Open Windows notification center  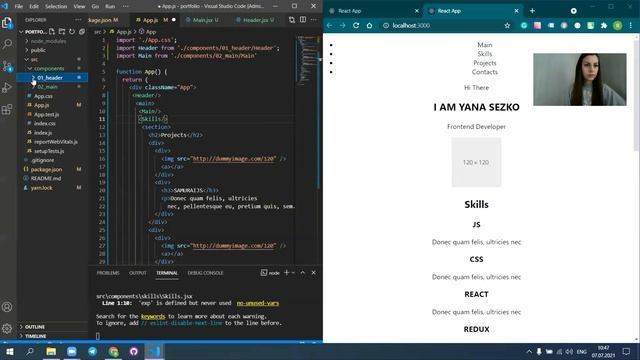pyautogui.click(x=627, y=351)
